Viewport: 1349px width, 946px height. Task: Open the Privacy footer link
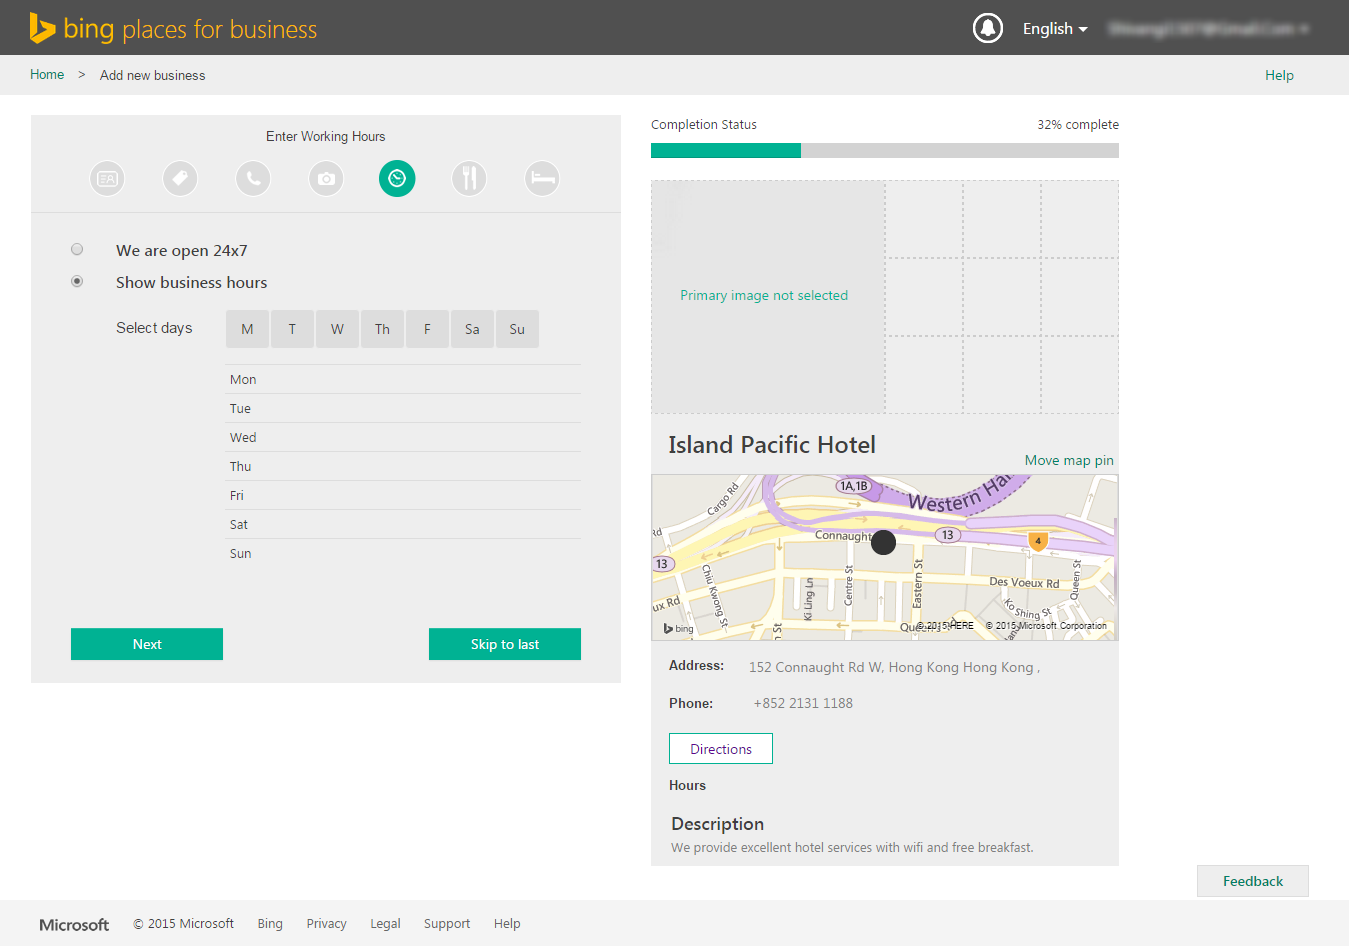click(326, 924)
